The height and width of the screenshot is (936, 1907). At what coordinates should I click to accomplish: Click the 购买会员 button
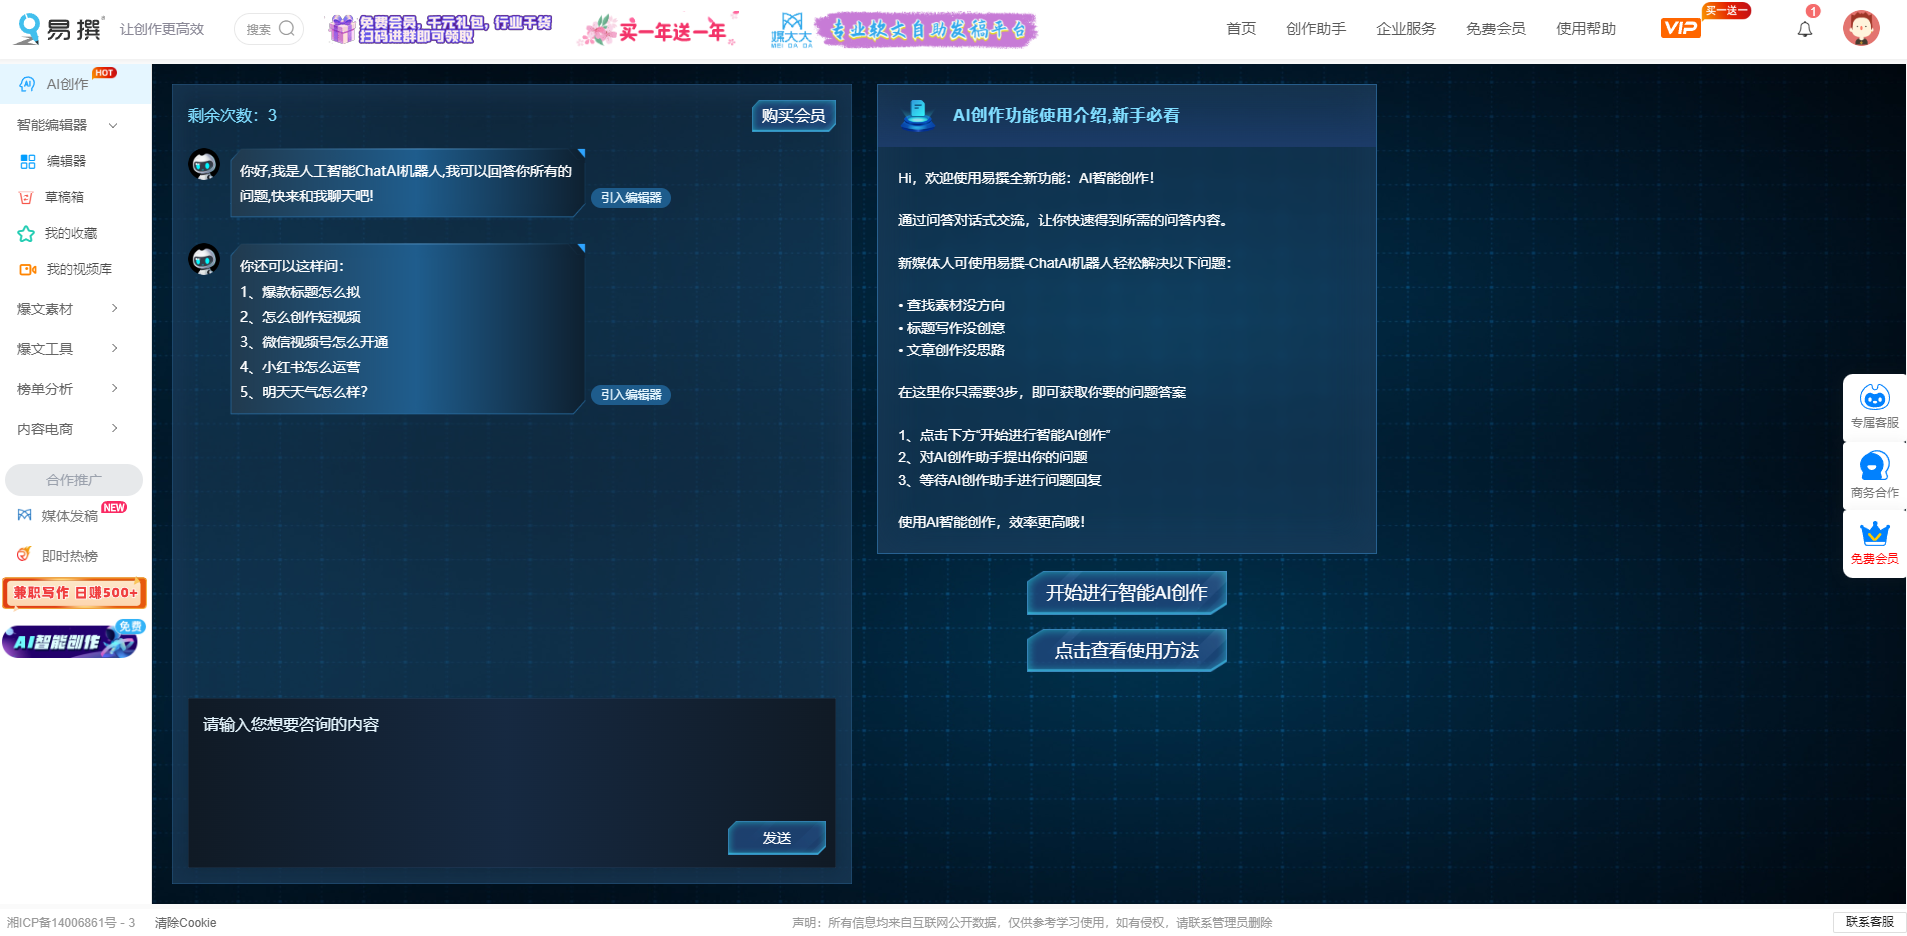(x=793, y=116)
